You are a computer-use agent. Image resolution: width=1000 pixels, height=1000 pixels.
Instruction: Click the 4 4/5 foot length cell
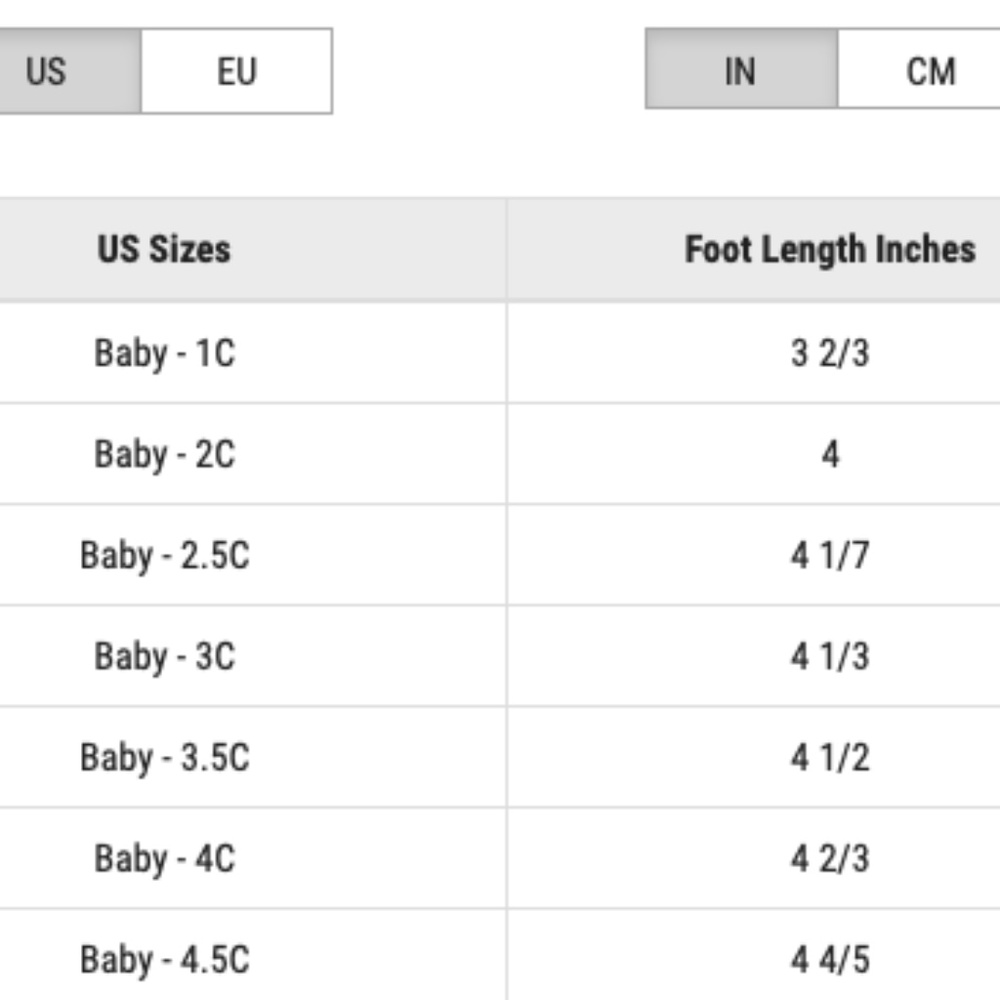tap(830, 957)
